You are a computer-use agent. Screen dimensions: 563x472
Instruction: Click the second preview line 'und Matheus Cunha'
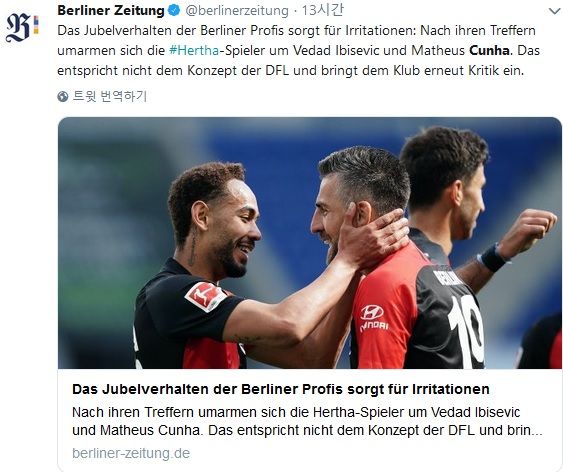pyautogui.click(x=307, y=430)
